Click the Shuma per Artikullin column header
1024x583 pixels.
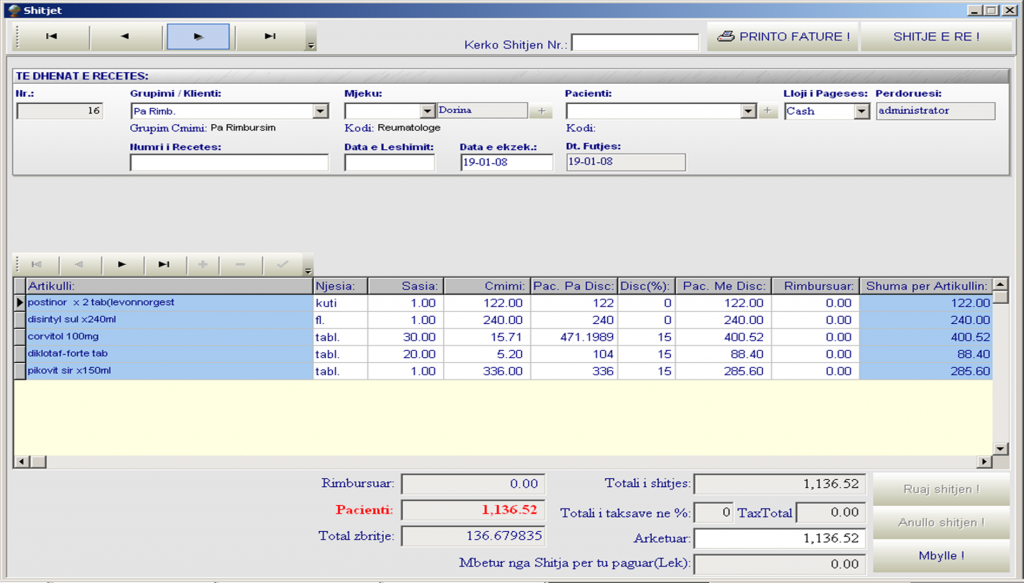tap(925, 286)
